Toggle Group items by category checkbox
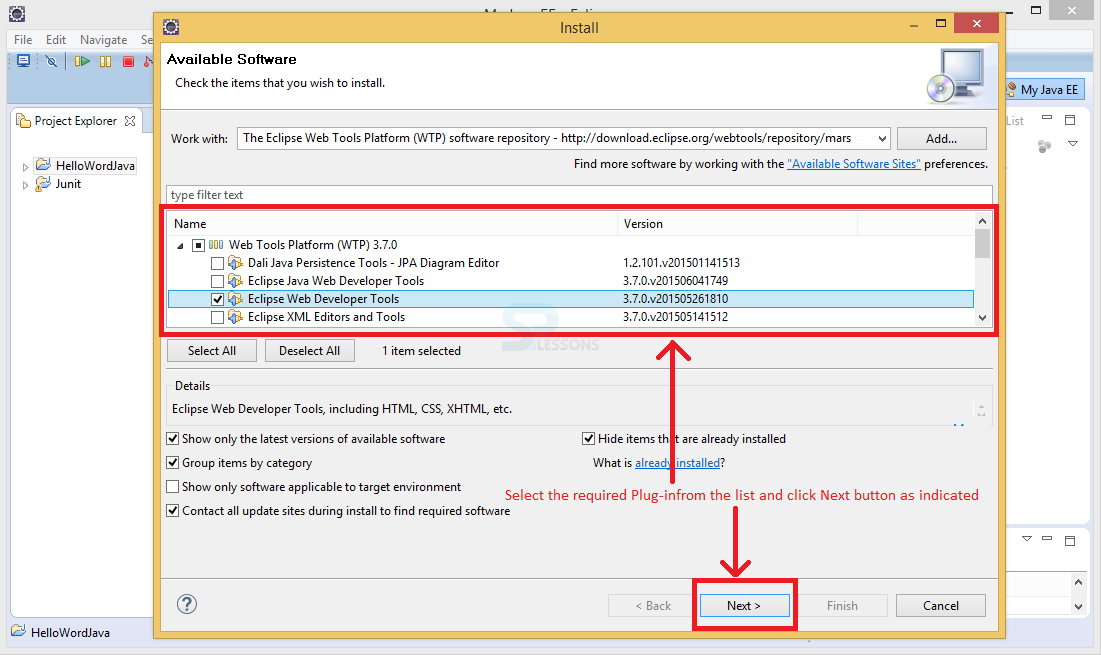Viewport: 1101px width, 655px height. click(x=173, y=463)
